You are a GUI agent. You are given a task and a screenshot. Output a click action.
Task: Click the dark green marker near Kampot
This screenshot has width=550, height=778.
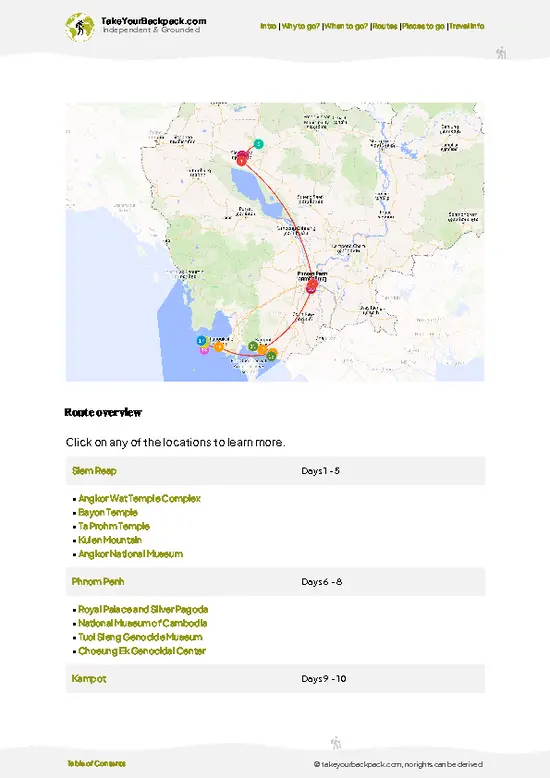(x=271, y=355)
